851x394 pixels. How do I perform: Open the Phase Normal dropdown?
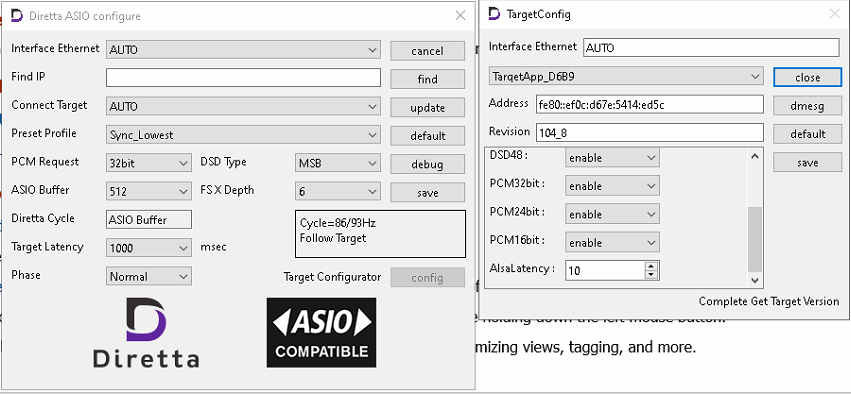(149, 276)
